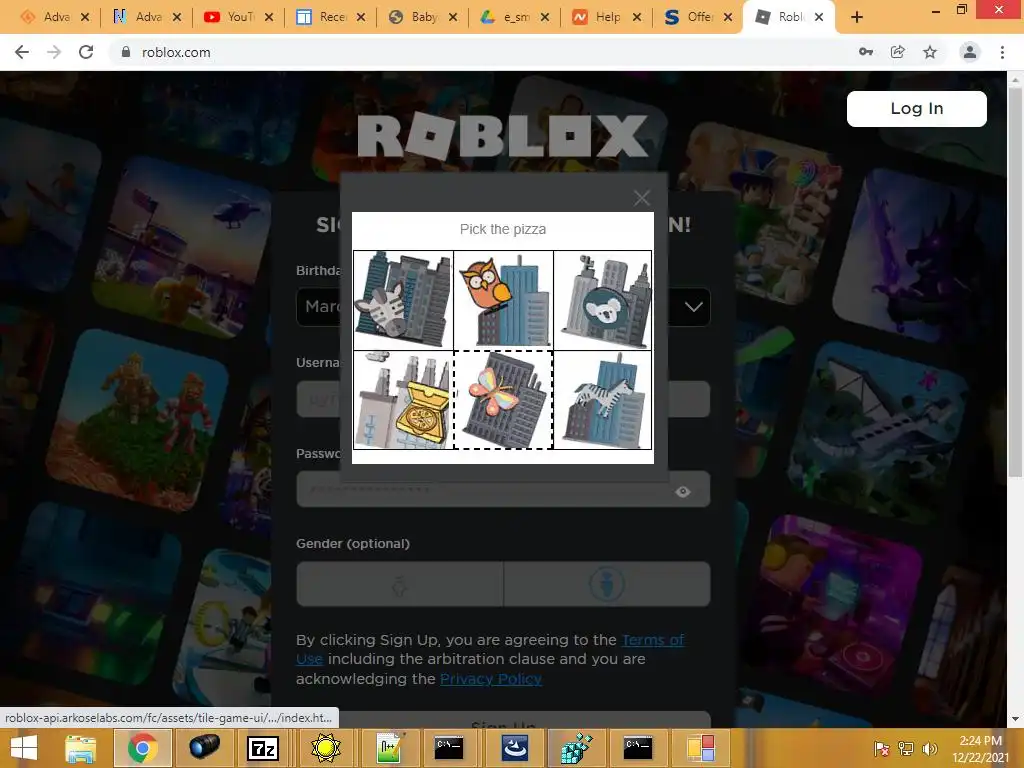Image resolution: width=1024 pixels, height=768 pixels.
Task: Close the YouTube tab
Action: [x=269, y=18]
